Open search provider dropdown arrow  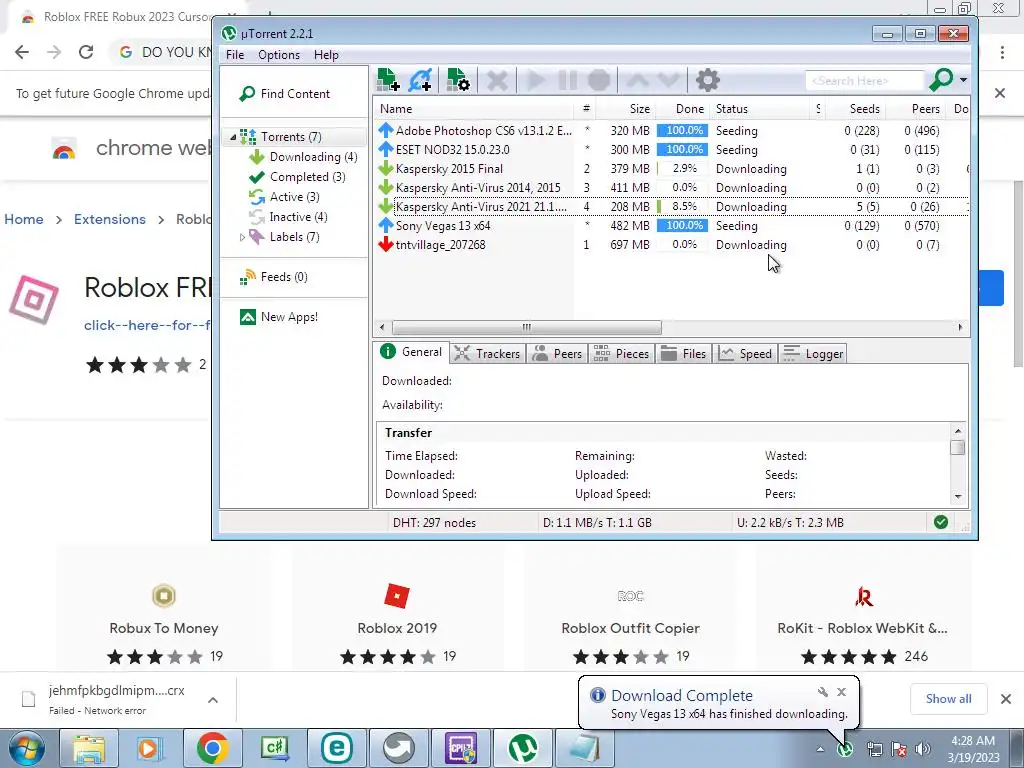coord(963,80)
